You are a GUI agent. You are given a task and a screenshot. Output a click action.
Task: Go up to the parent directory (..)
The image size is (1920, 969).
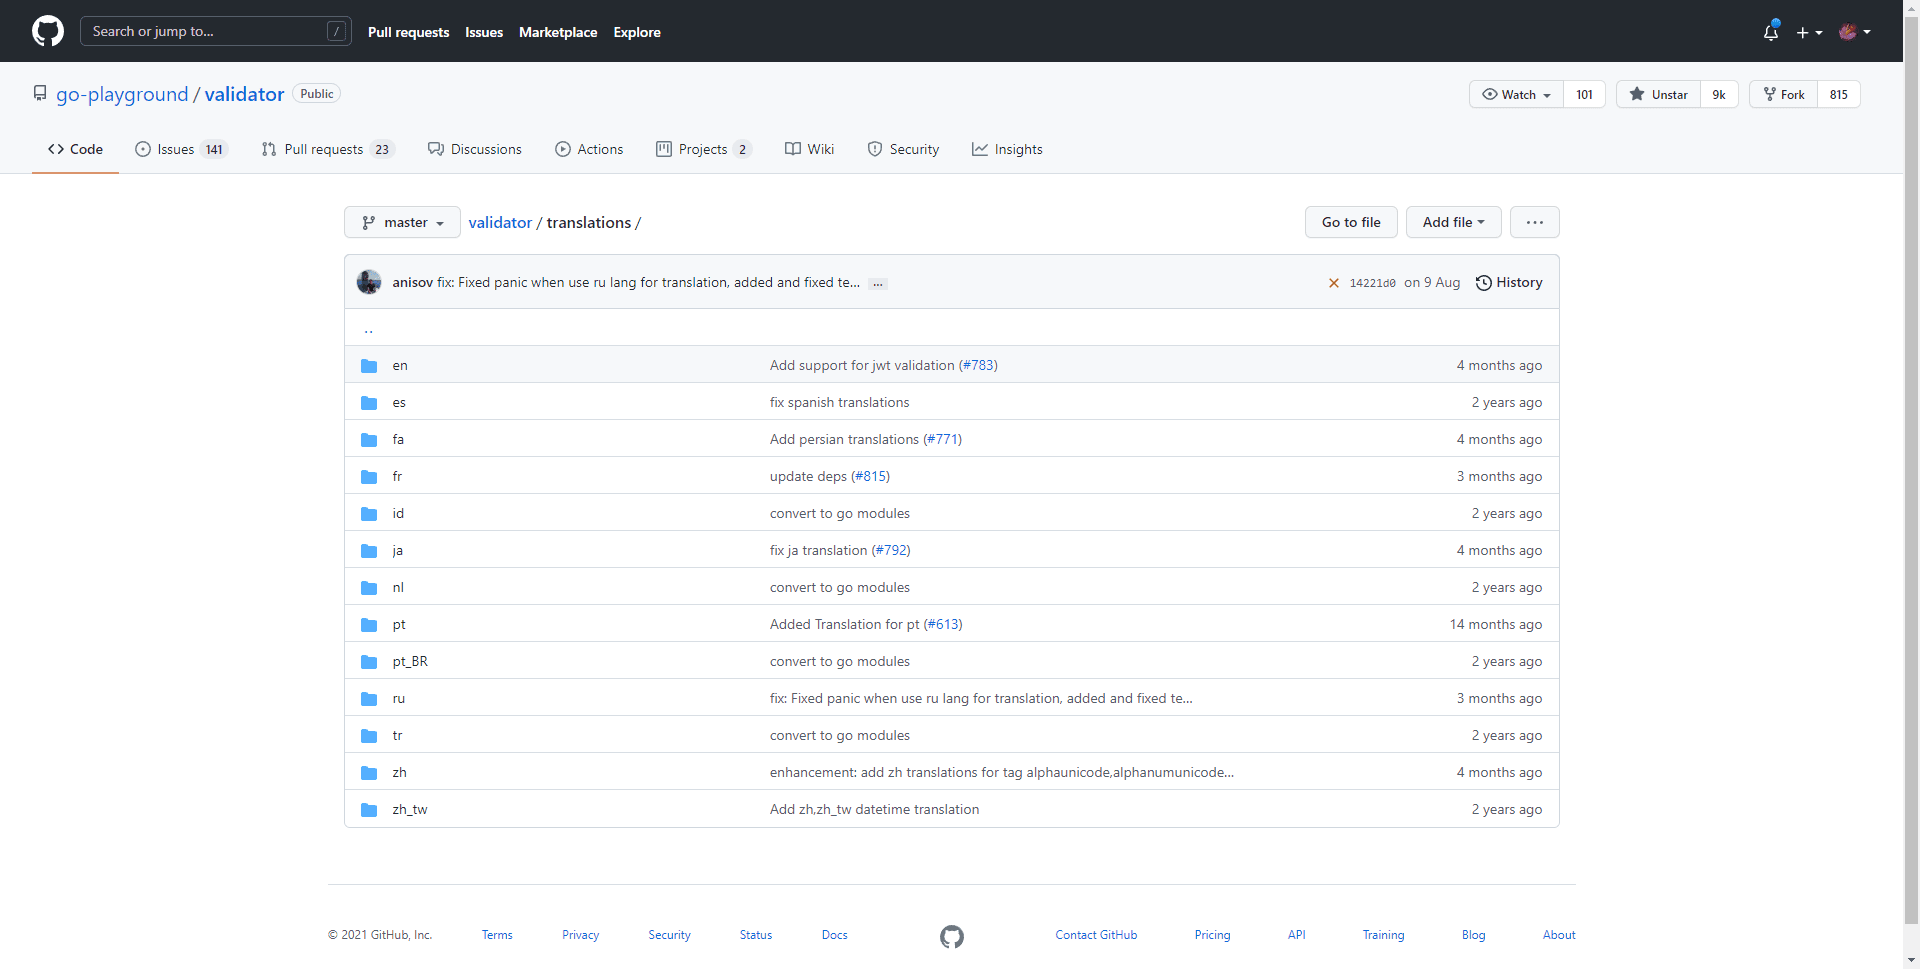tap(369, 328)
